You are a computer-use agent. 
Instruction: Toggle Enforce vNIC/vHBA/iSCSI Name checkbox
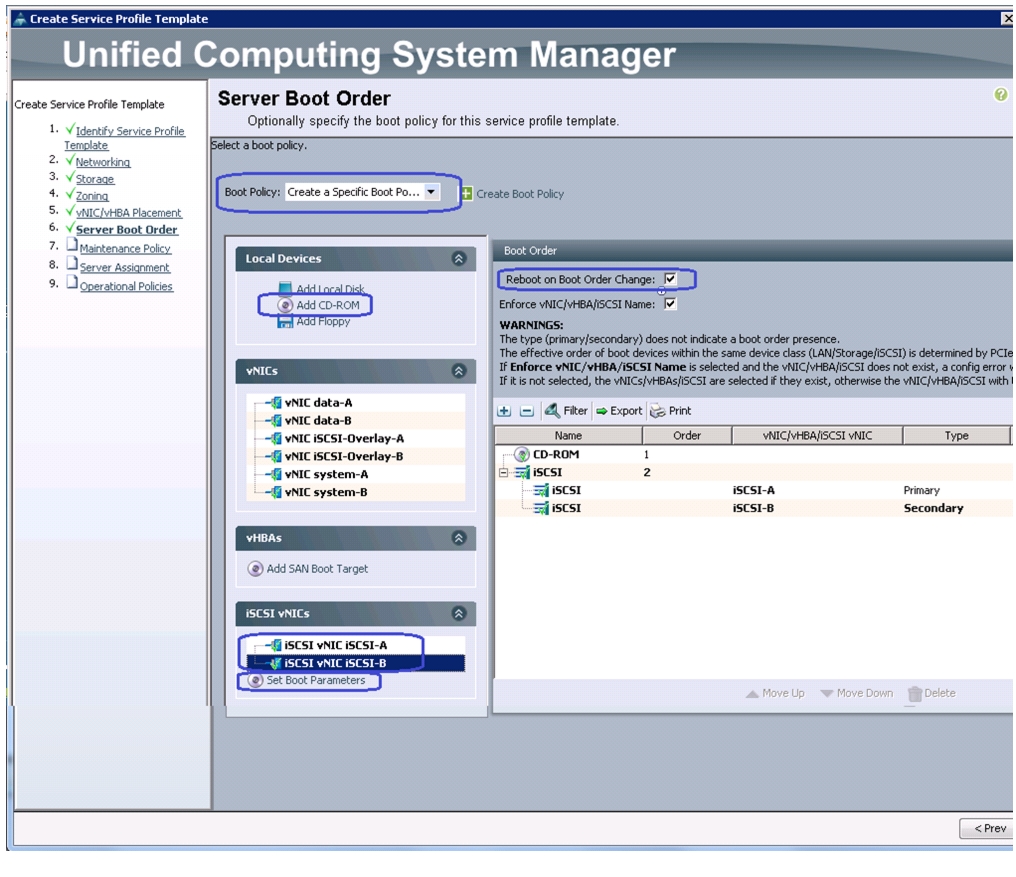(x=671, y=304)
